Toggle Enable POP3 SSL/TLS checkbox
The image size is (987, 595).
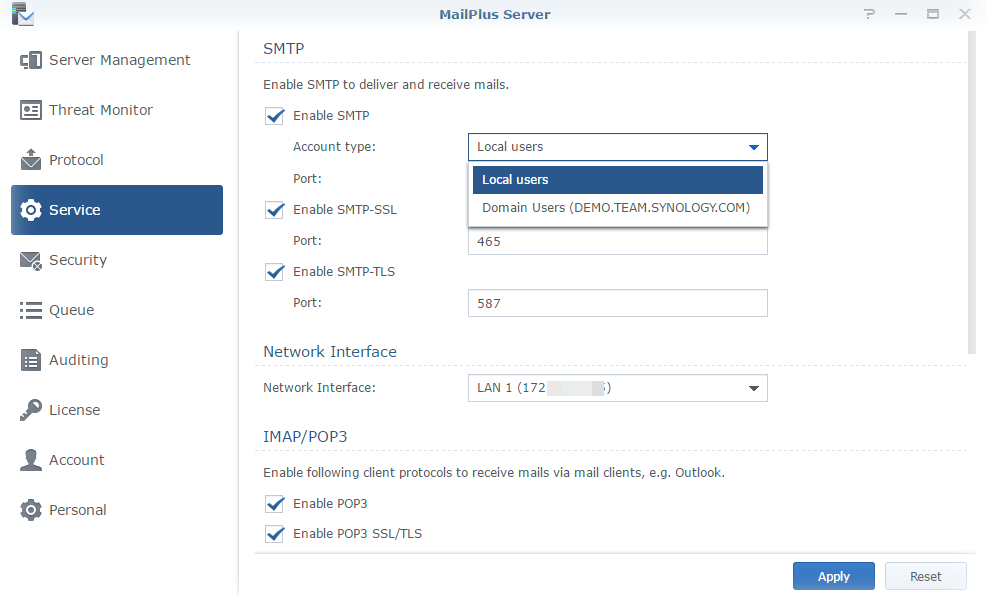(274, 534)
